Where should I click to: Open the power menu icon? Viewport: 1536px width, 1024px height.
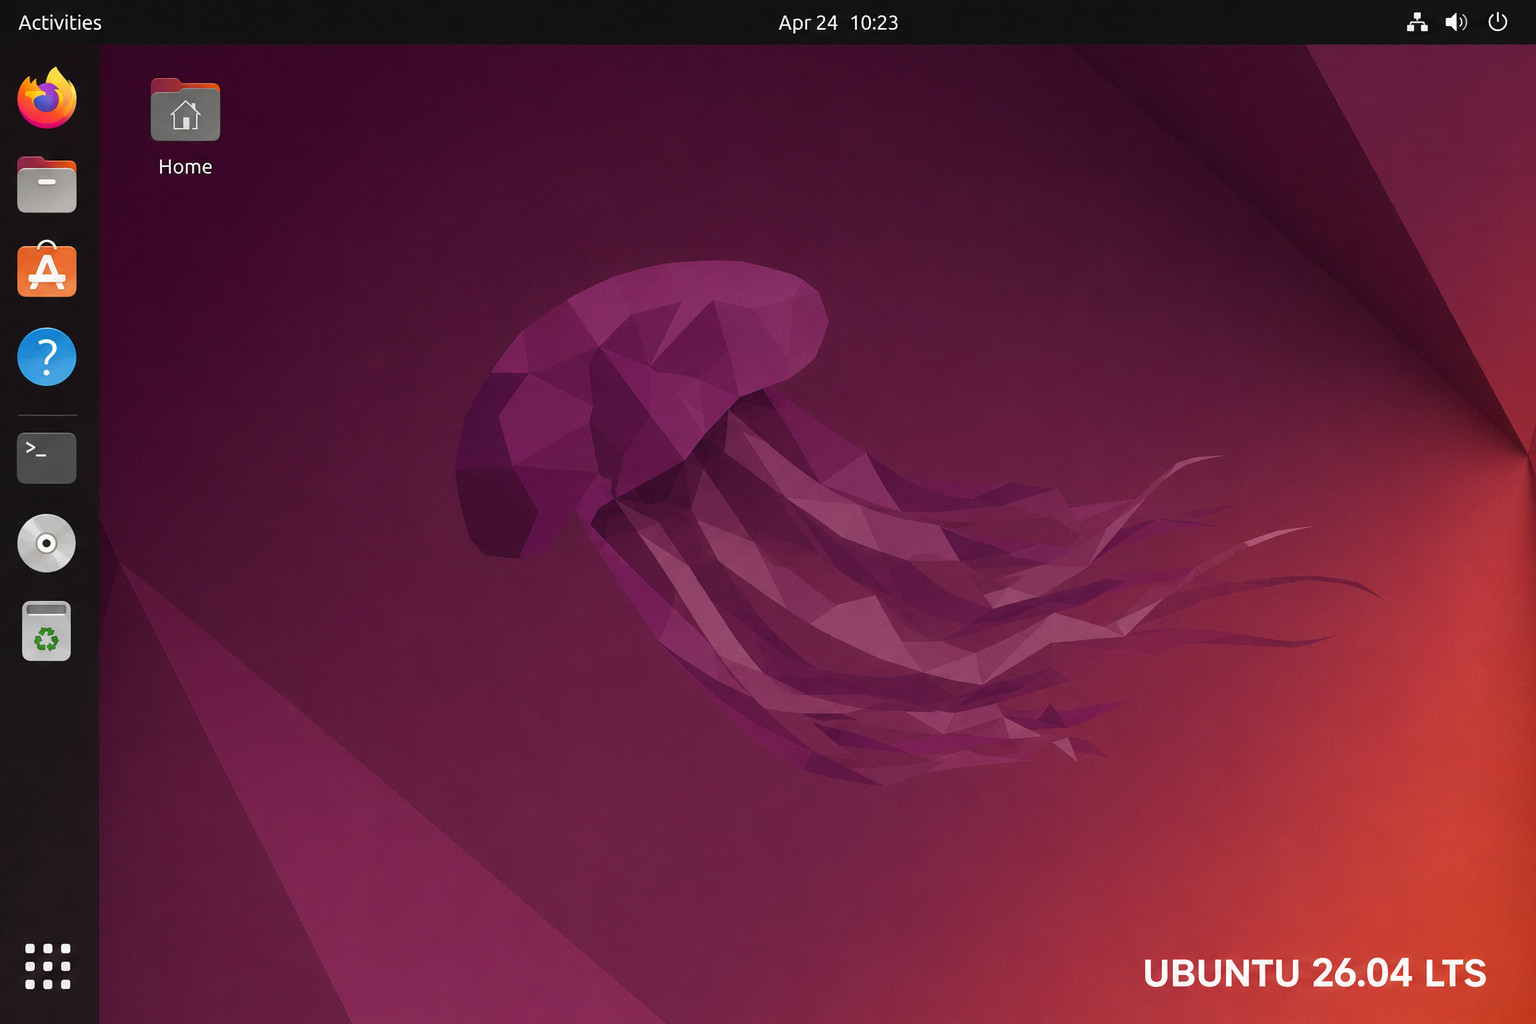pos(1497,22)
